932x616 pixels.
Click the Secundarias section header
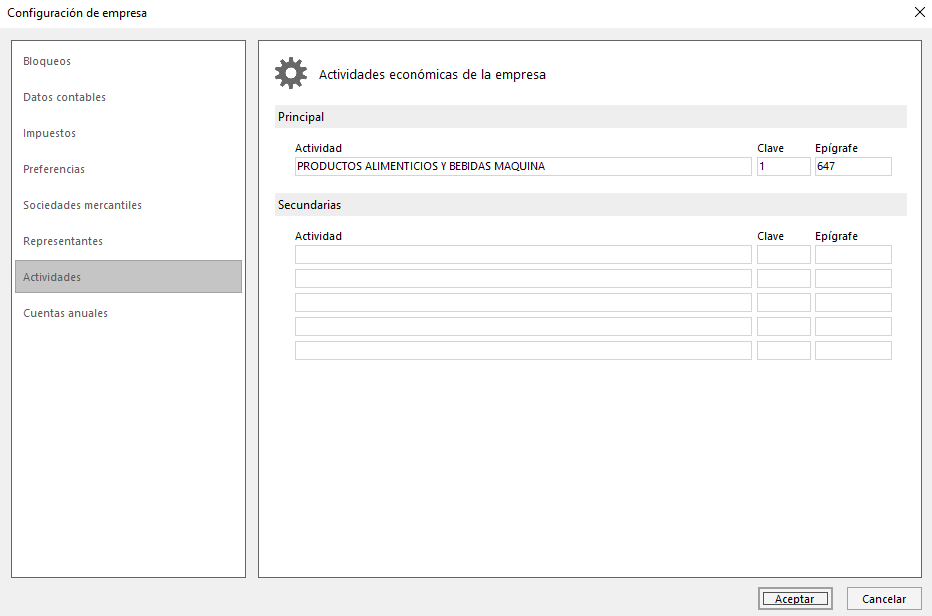point(591,205)
